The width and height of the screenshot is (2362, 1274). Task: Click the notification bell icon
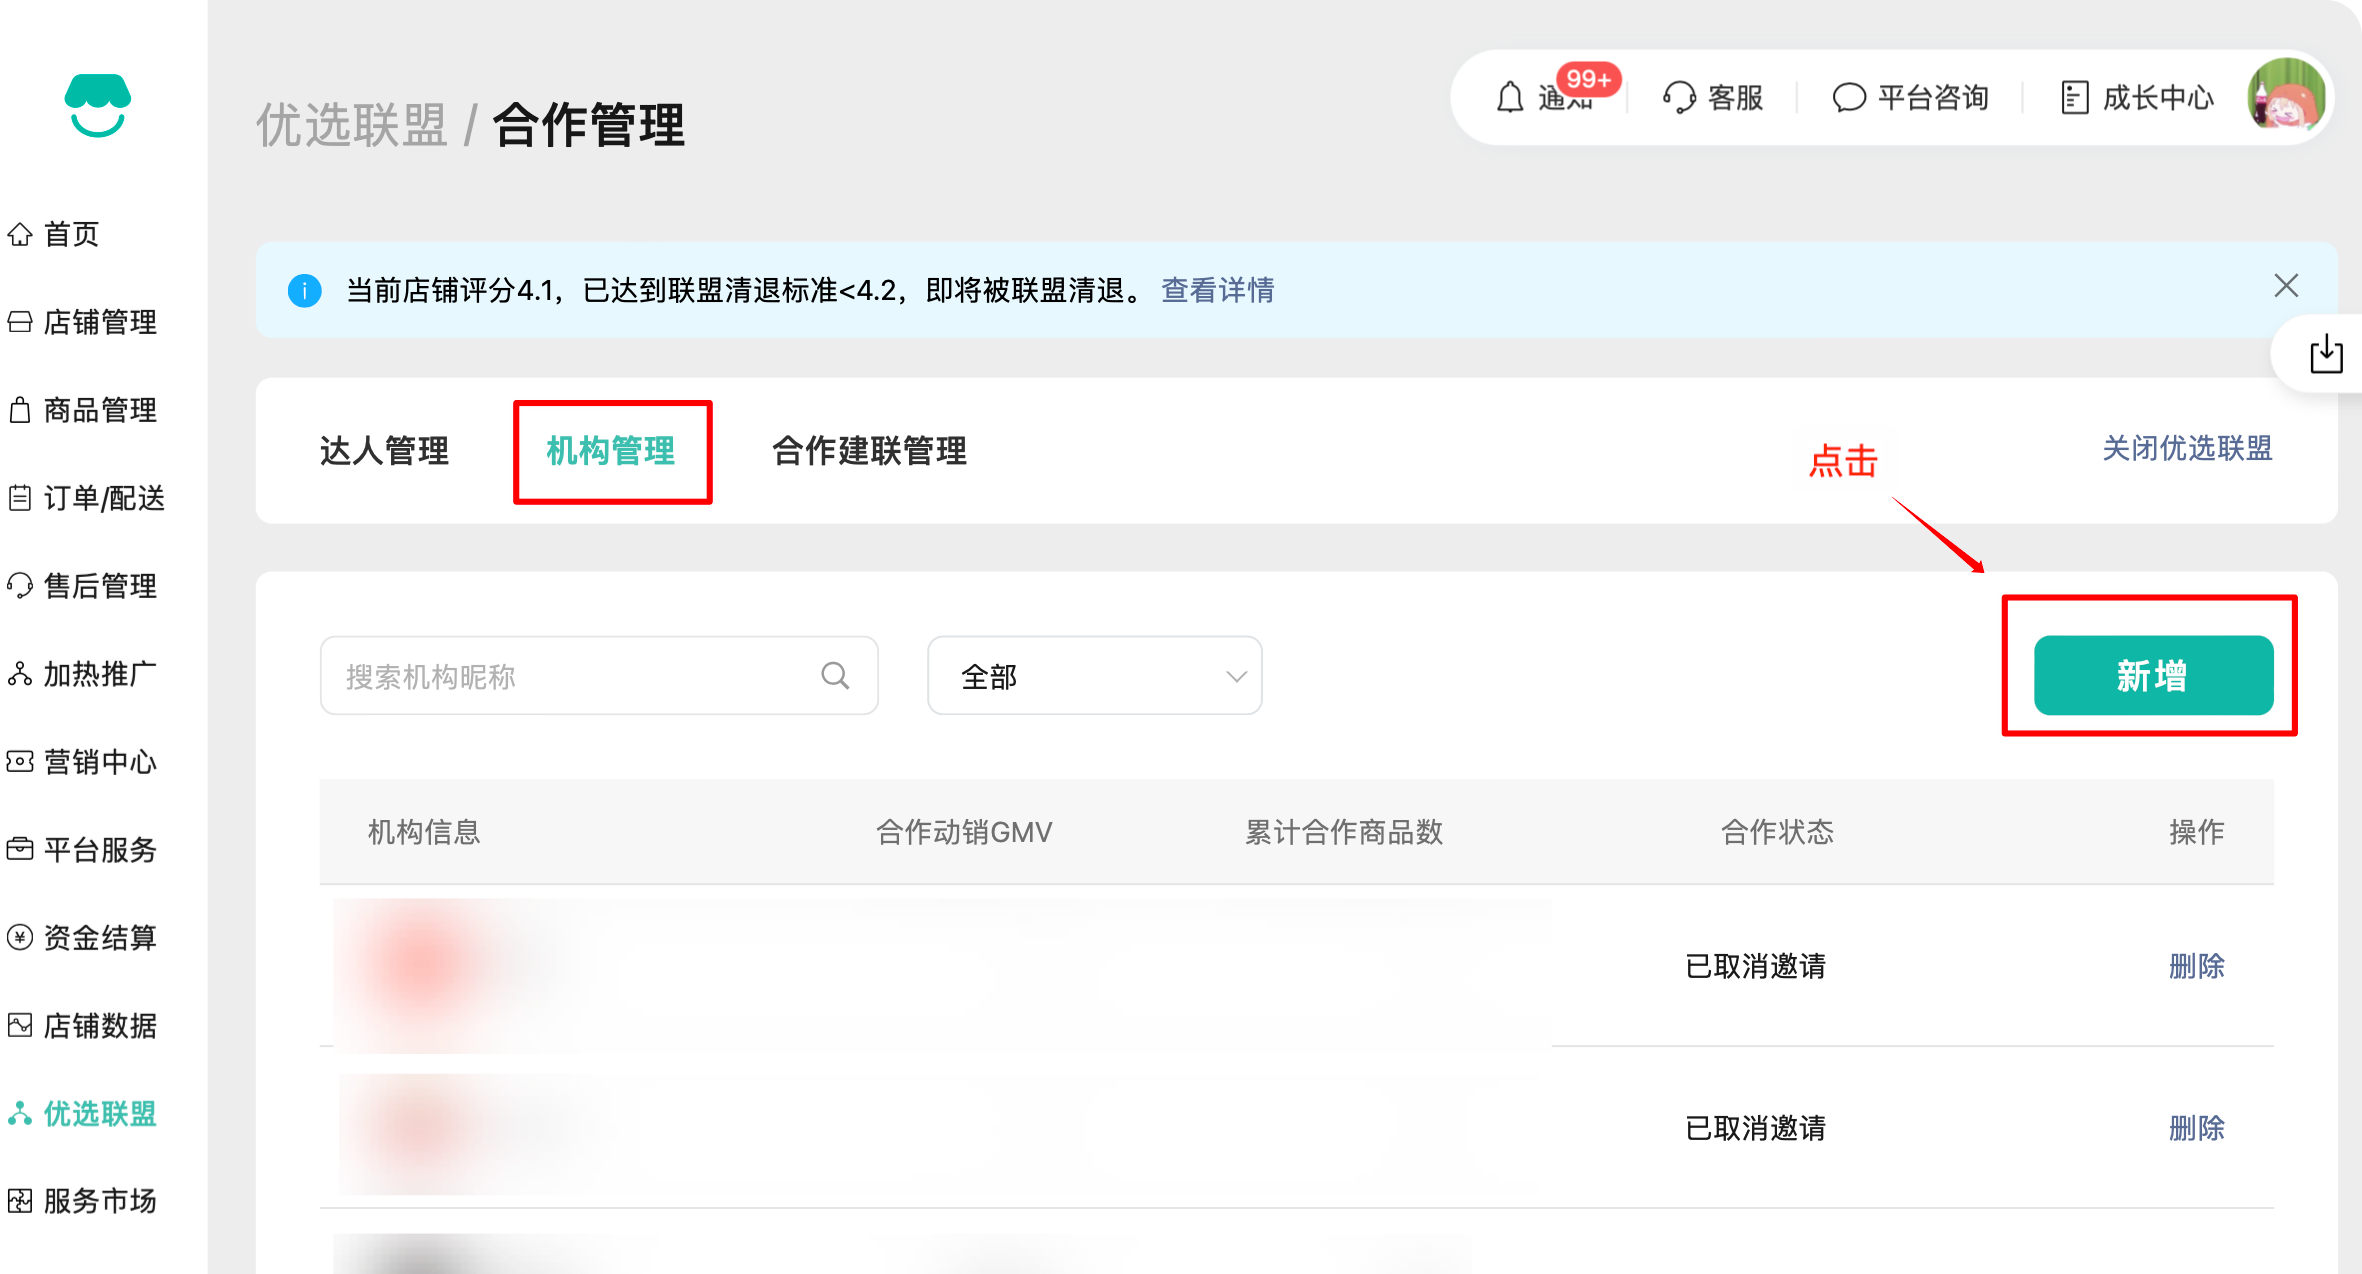1509,98
